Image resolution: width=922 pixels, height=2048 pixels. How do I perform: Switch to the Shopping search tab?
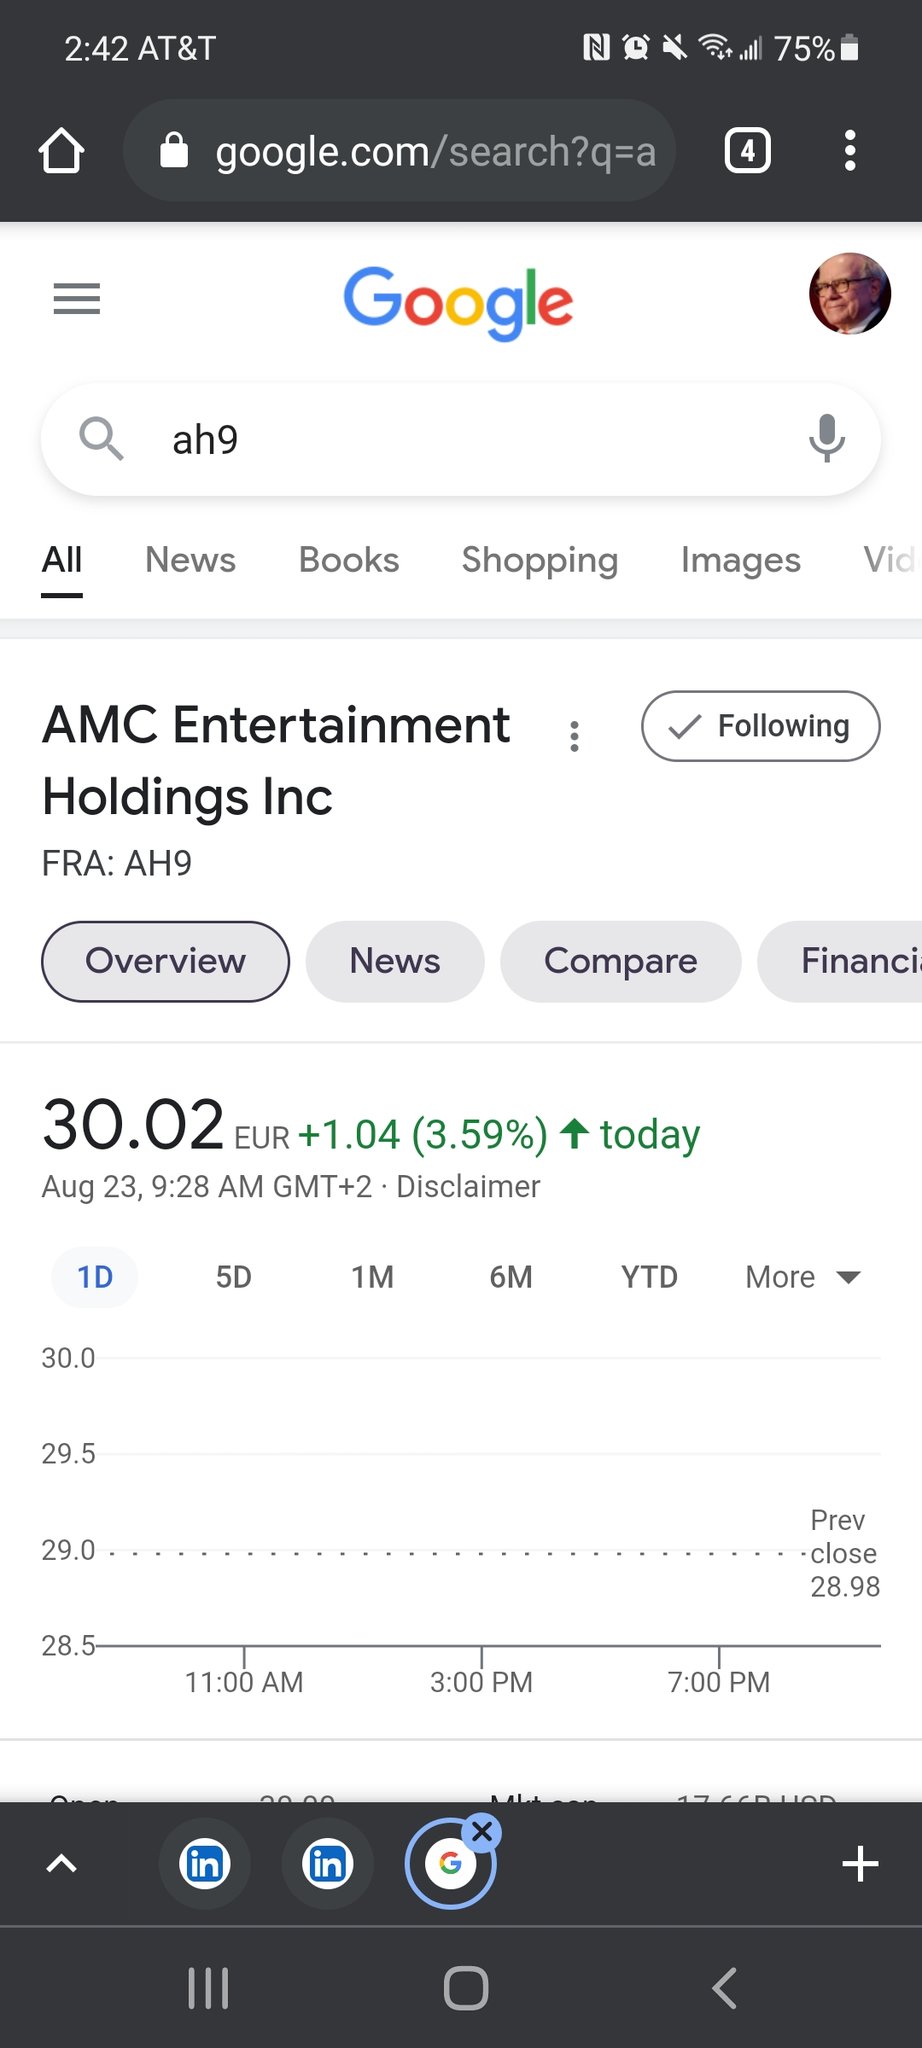[x=539, y=560]
